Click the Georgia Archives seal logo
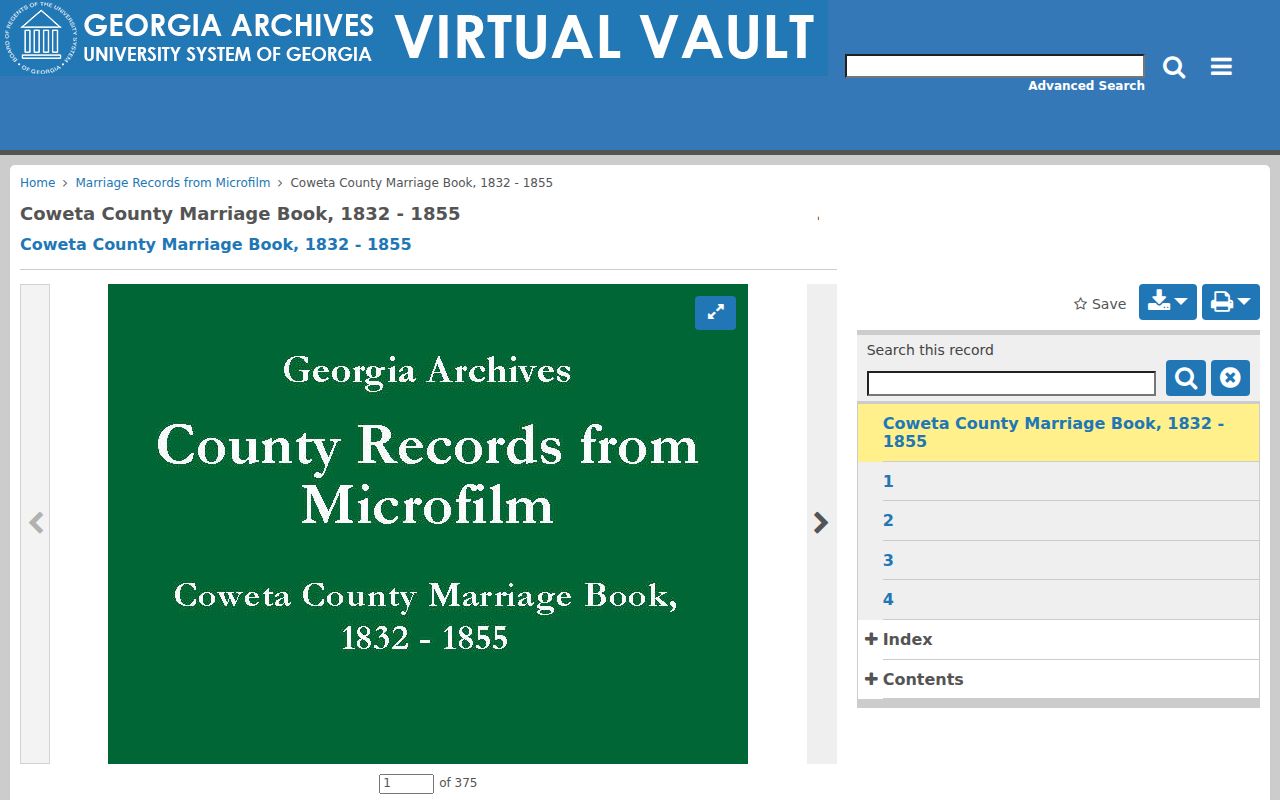 (39, 37)
